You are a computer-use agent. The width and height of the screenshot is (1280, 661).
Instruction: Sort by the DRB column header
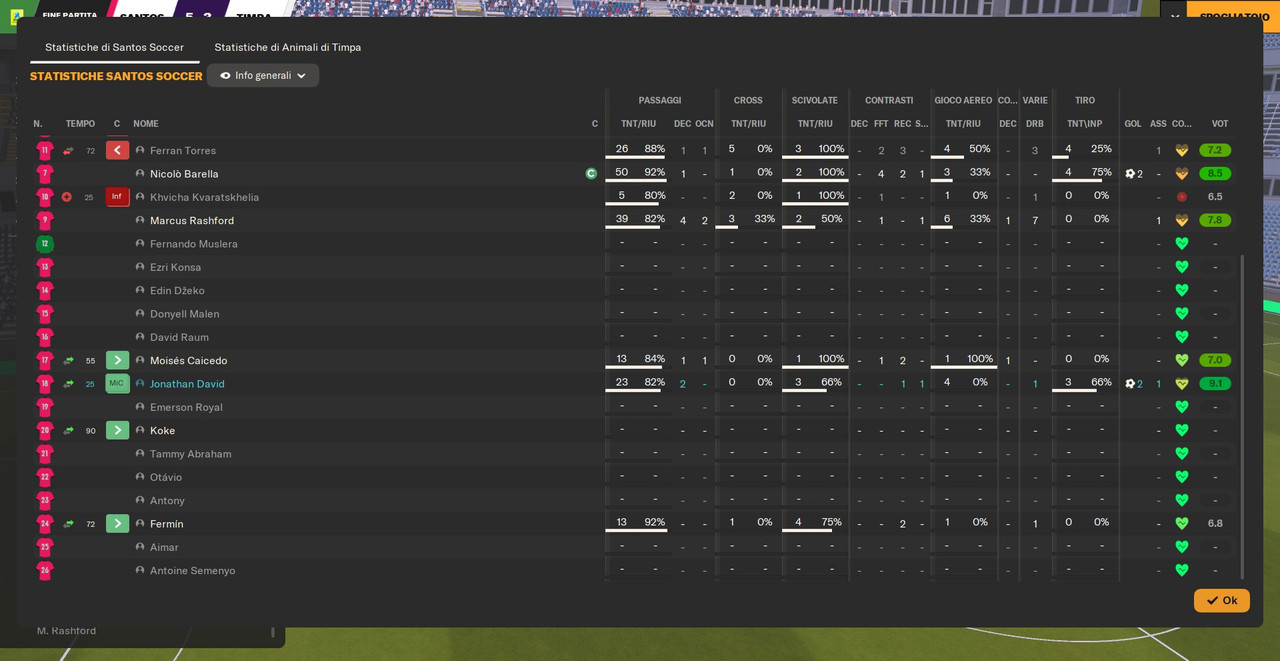point(1035,124)
